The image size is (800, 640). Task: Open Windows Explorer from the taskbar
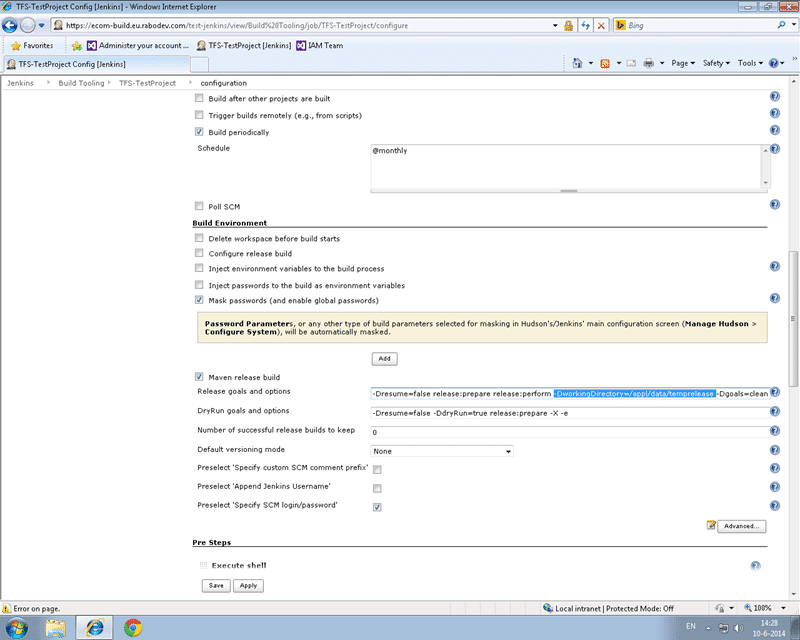56,627
